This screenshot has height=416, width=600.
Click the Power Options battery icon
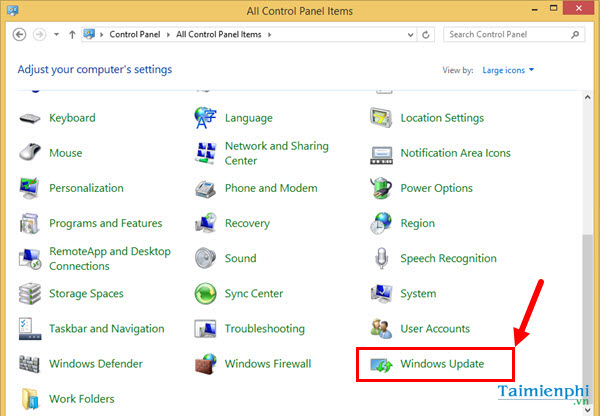[x=381, y=188]
